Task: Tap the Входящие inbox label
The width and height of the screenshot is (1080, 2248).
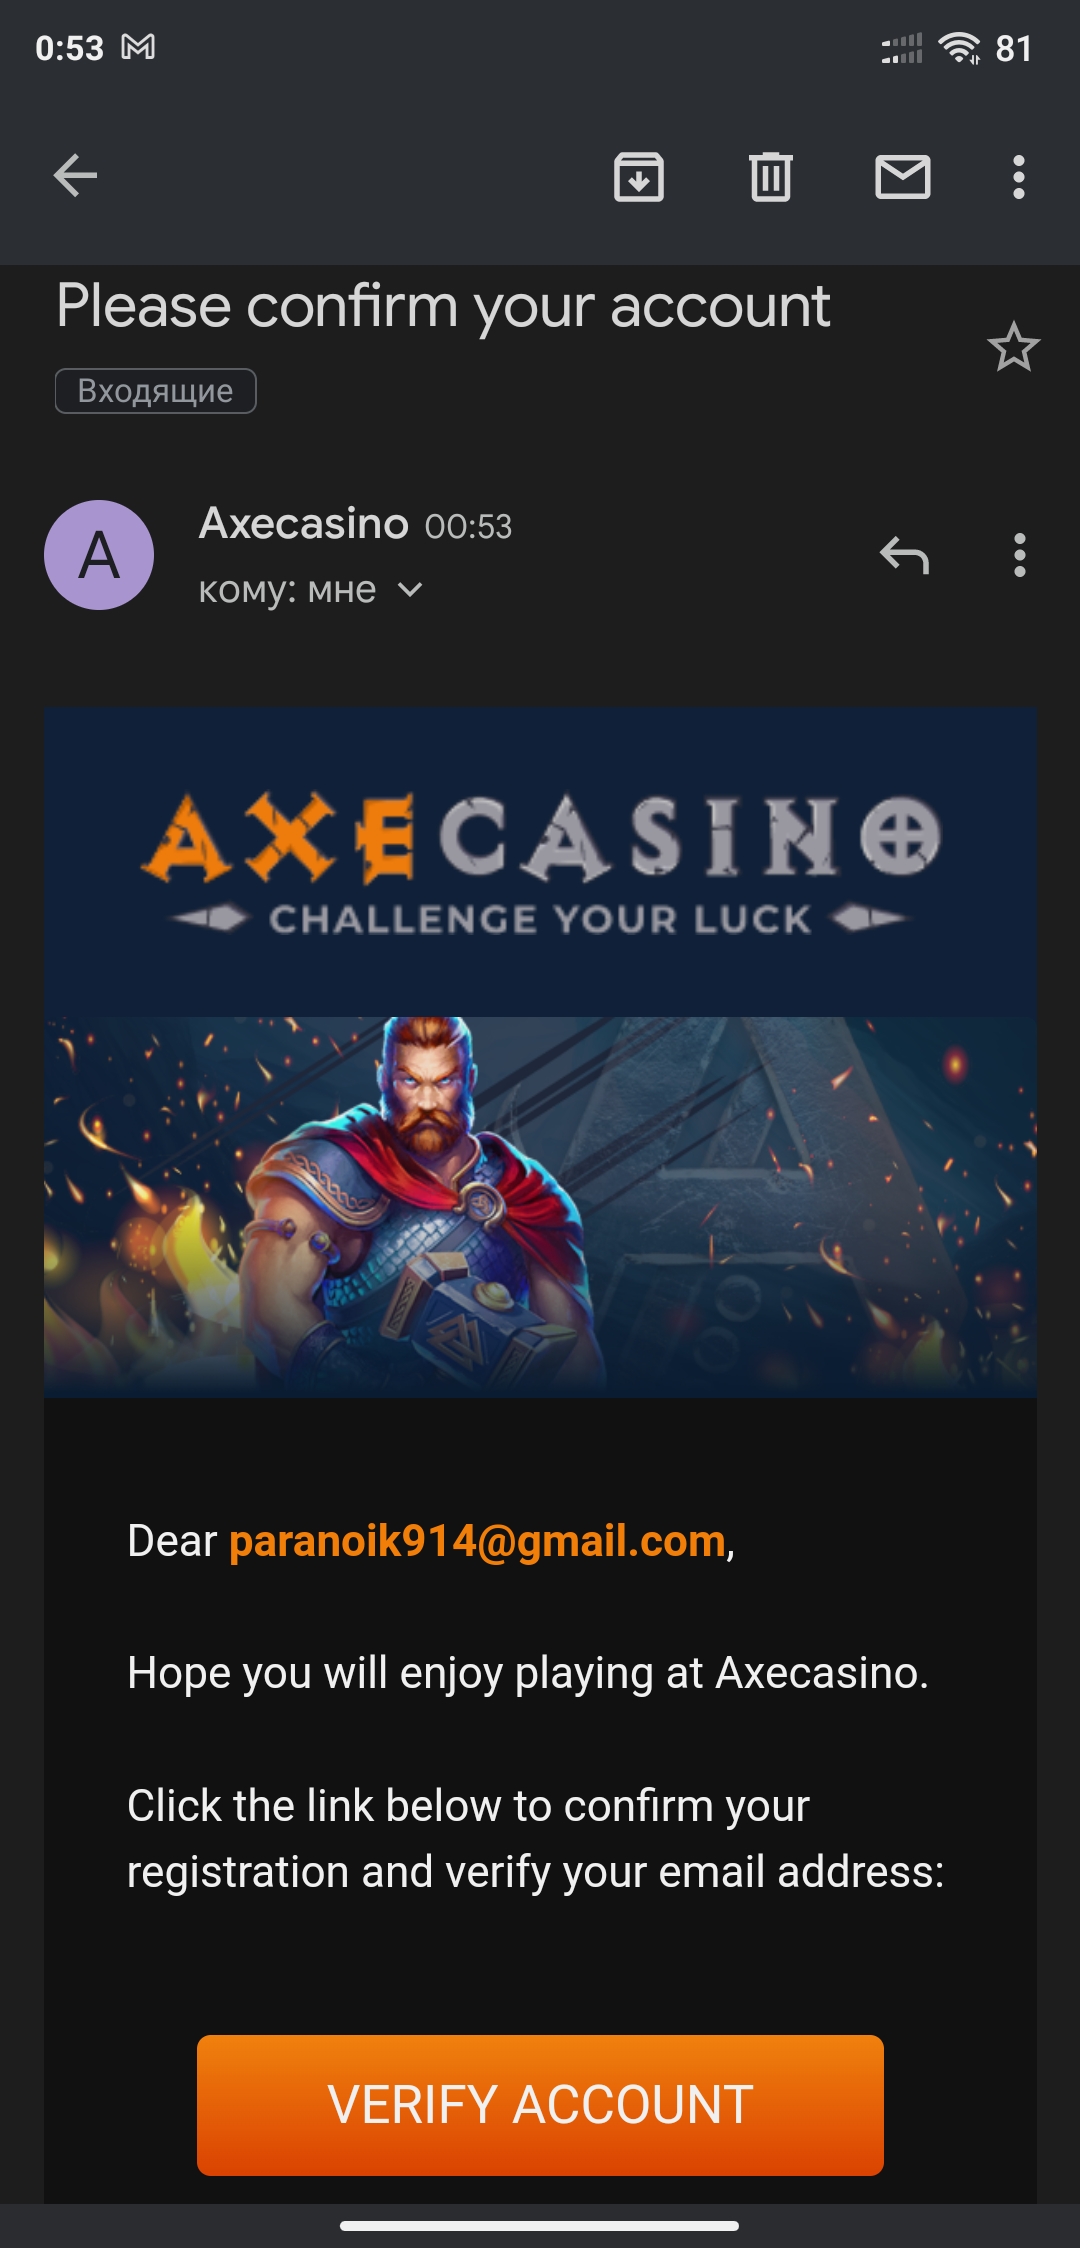Action: click(x=156, y=391)
